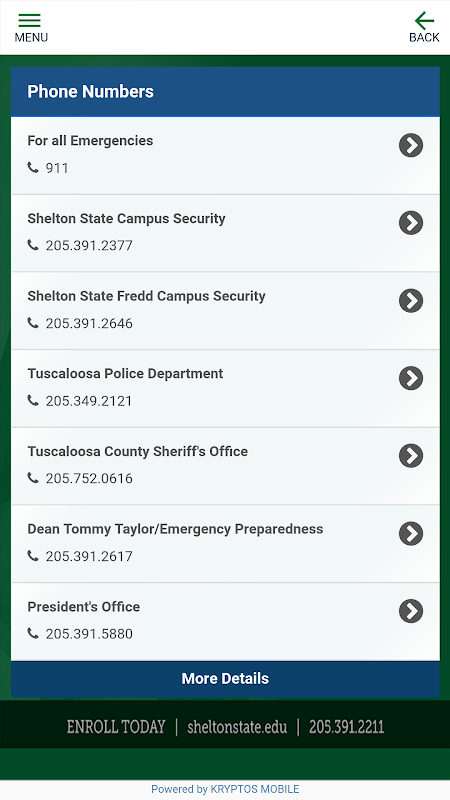Select the Dean Tommy Taylor/Emergency Preparedness entry

225,543
